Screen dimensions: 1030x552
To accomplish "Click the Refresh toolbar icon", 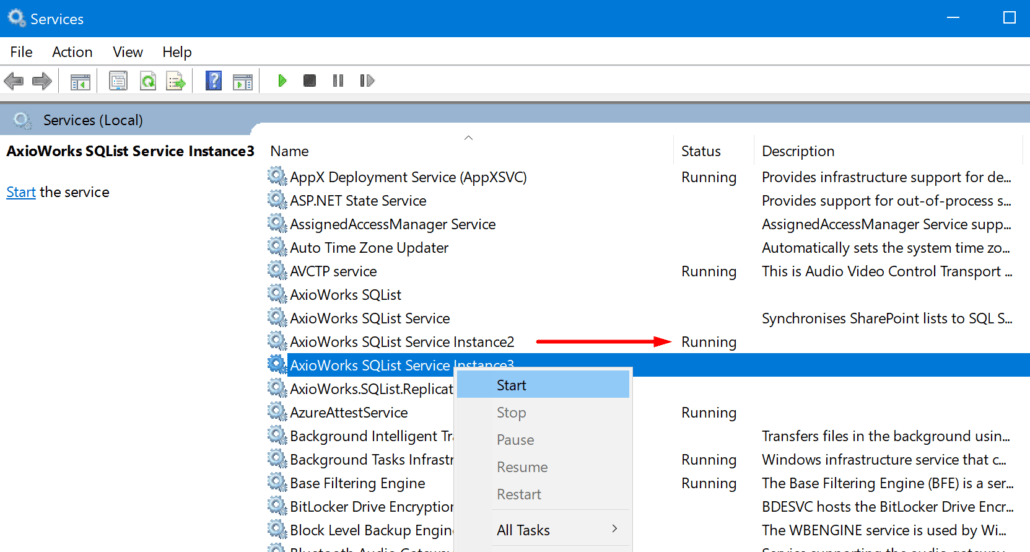I will tap(148, 81).
